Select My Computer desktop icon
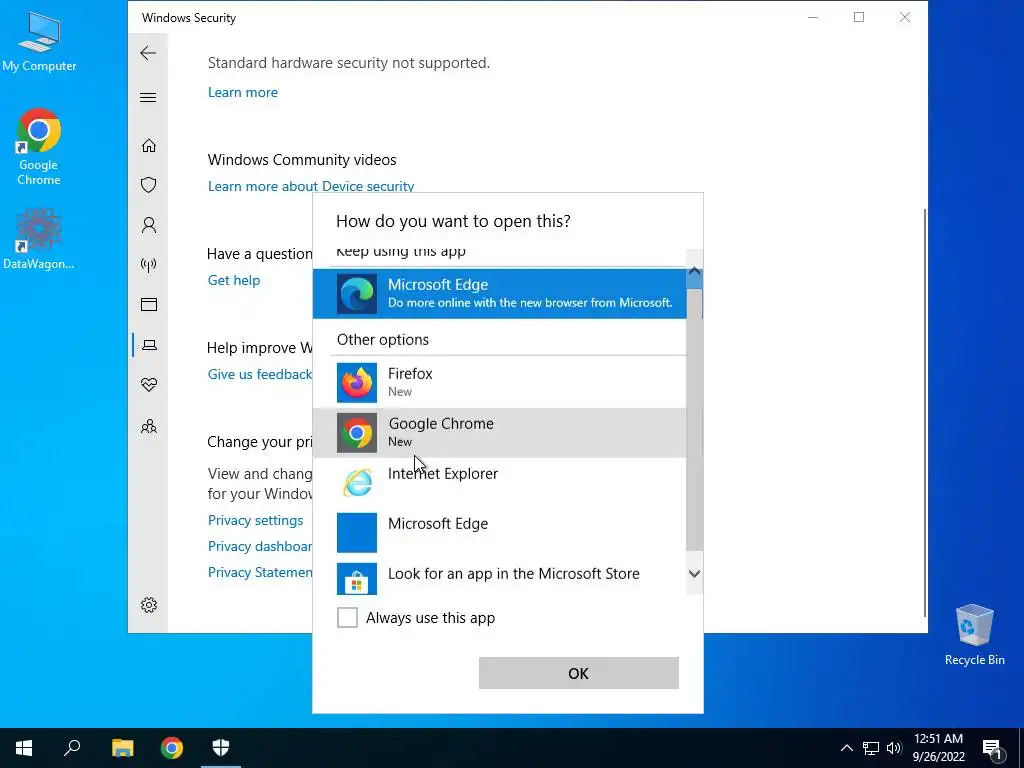This screenshot has width=1024, height=768. point(39,41)
